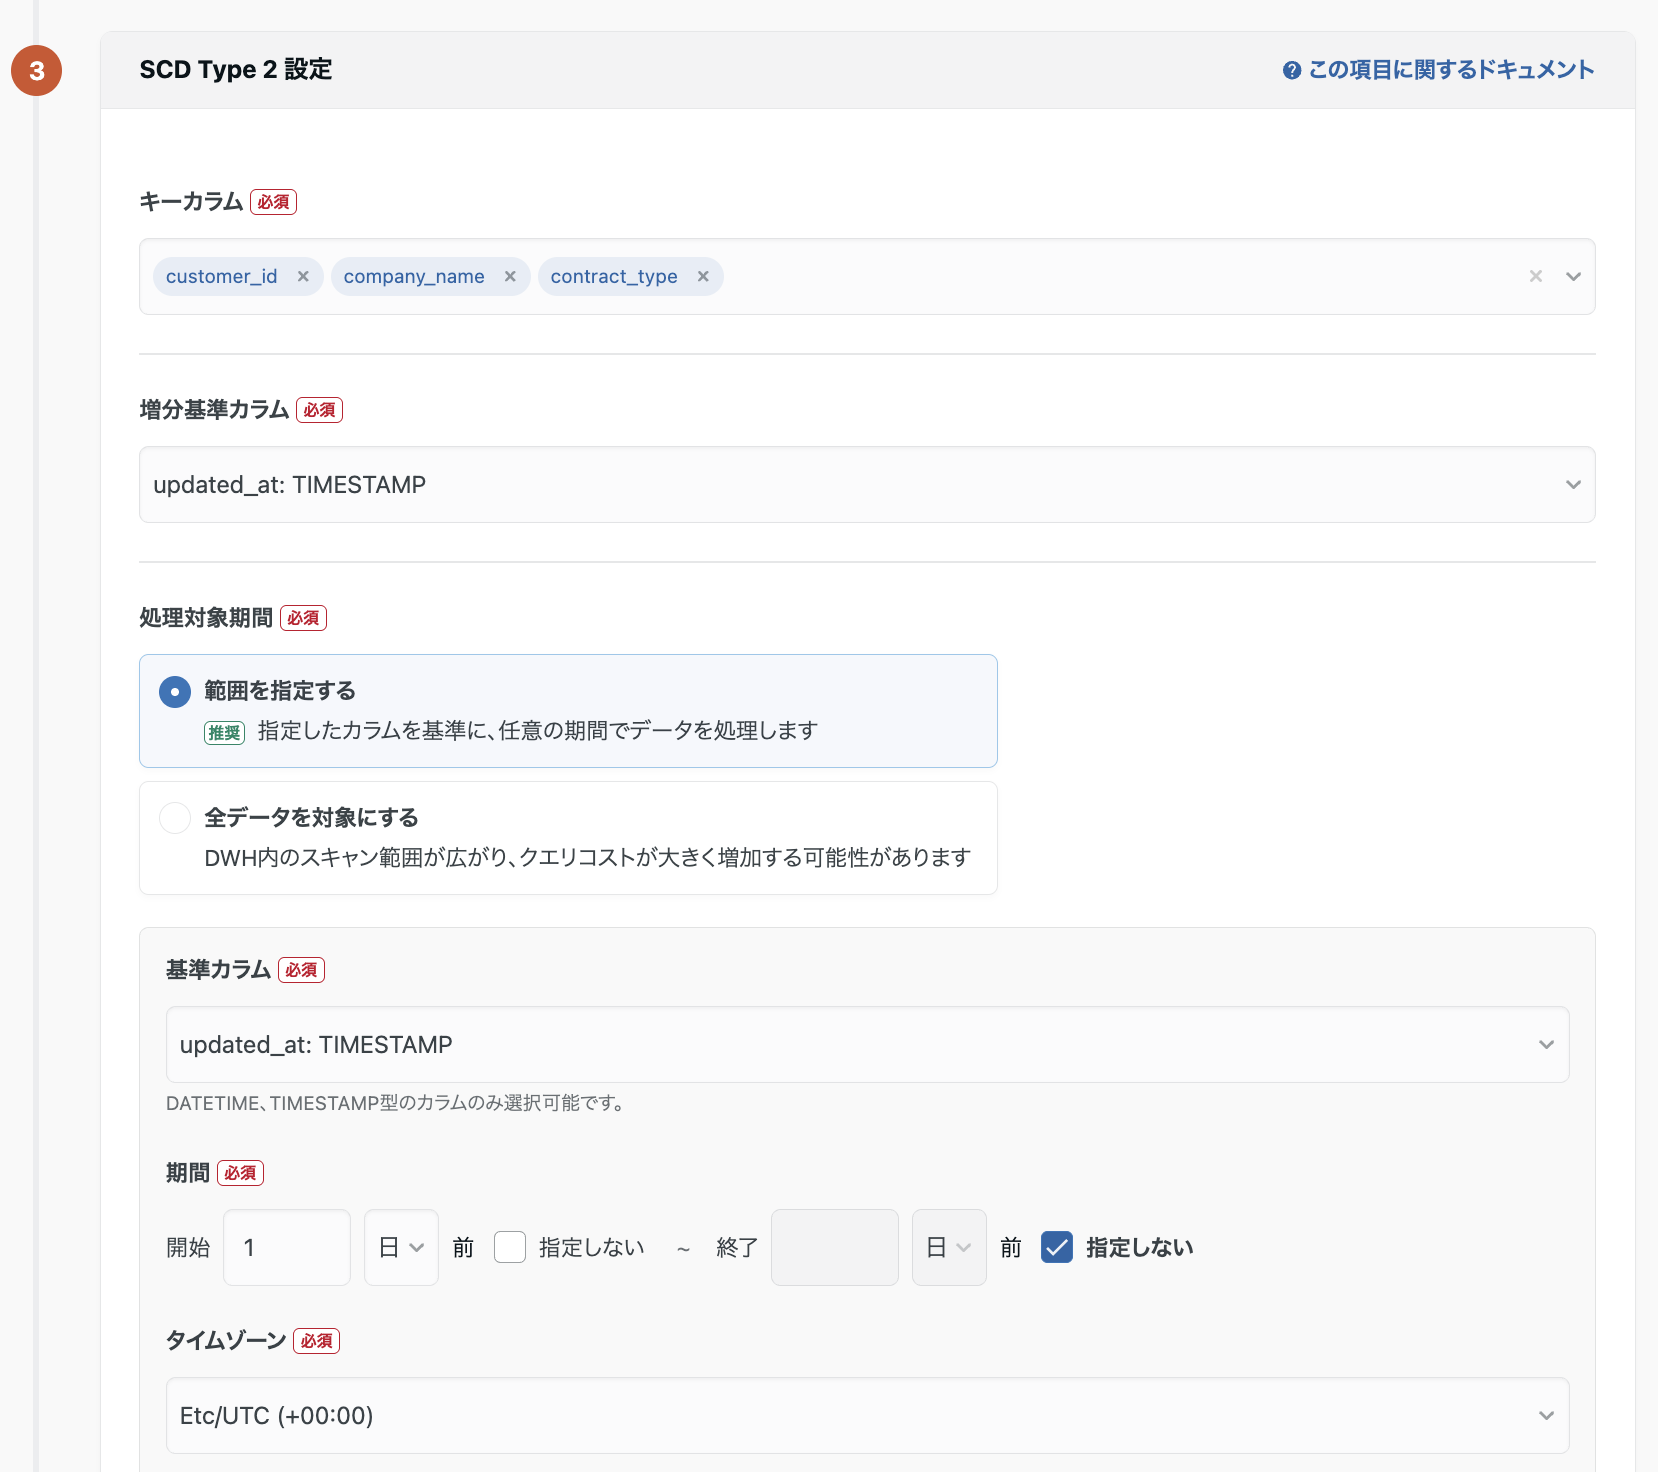
Task: Open the end period unit 日 dropdown
Action: (948, 1248)
